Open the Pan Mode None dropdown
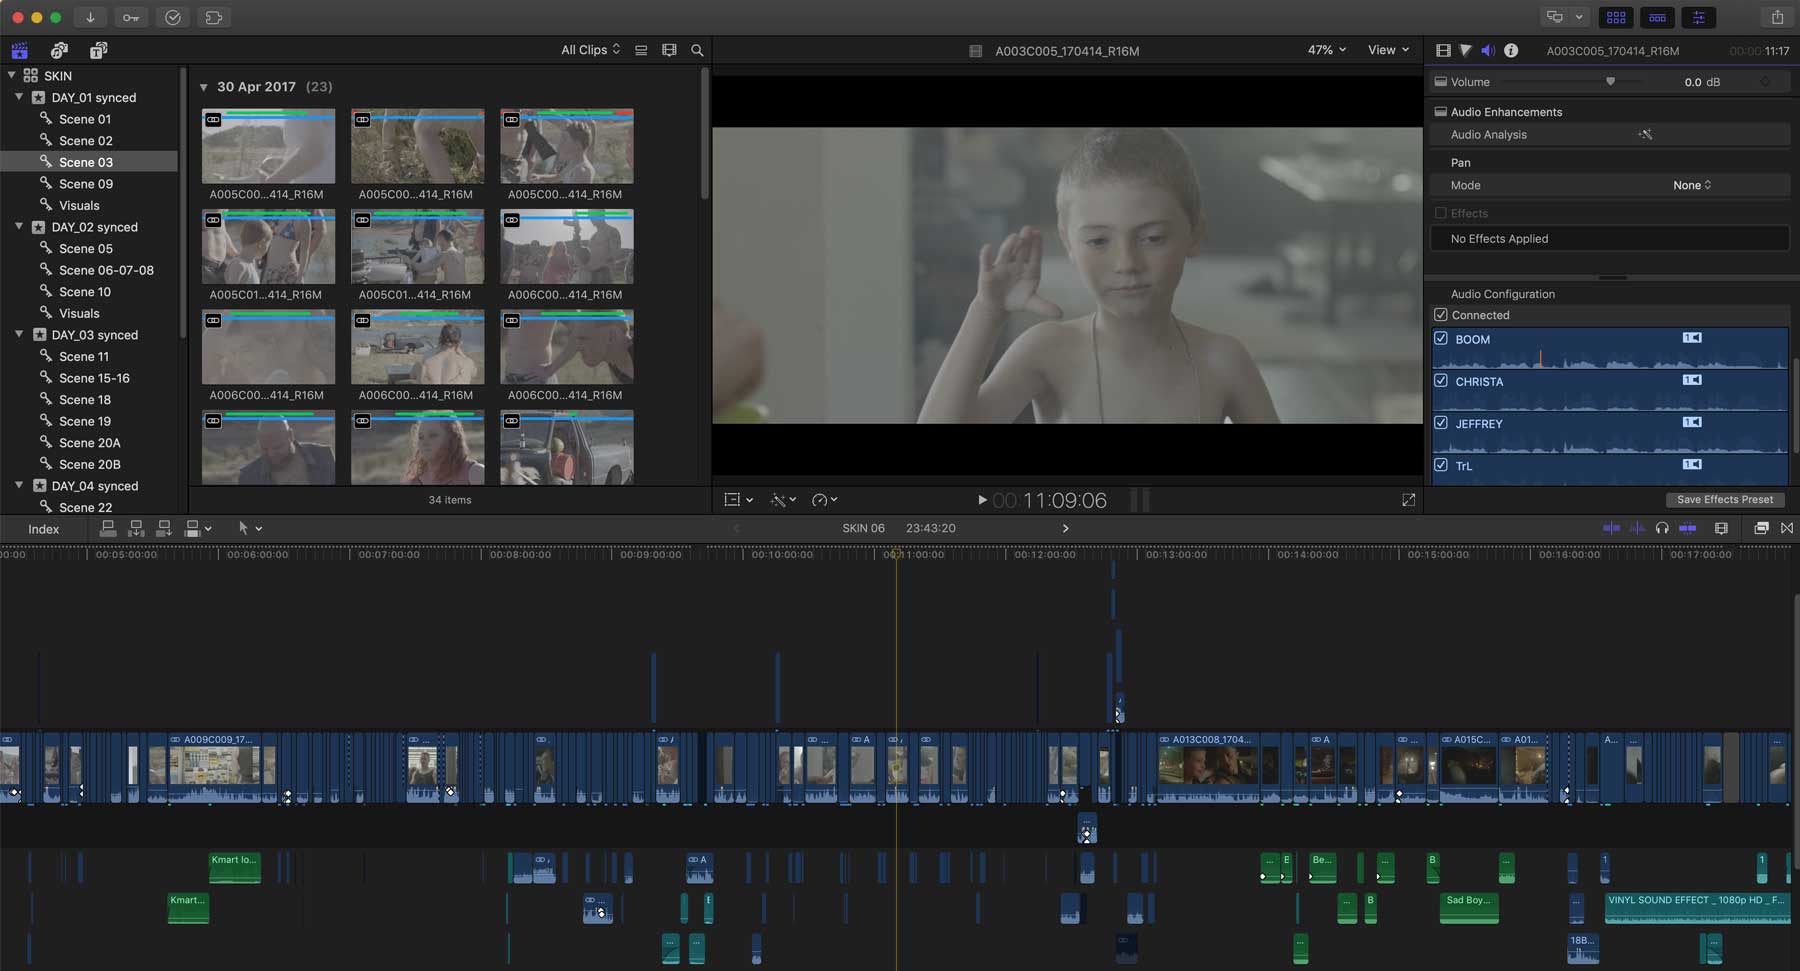Viewport: 1800px width, 971px height. click(1692, 185)
